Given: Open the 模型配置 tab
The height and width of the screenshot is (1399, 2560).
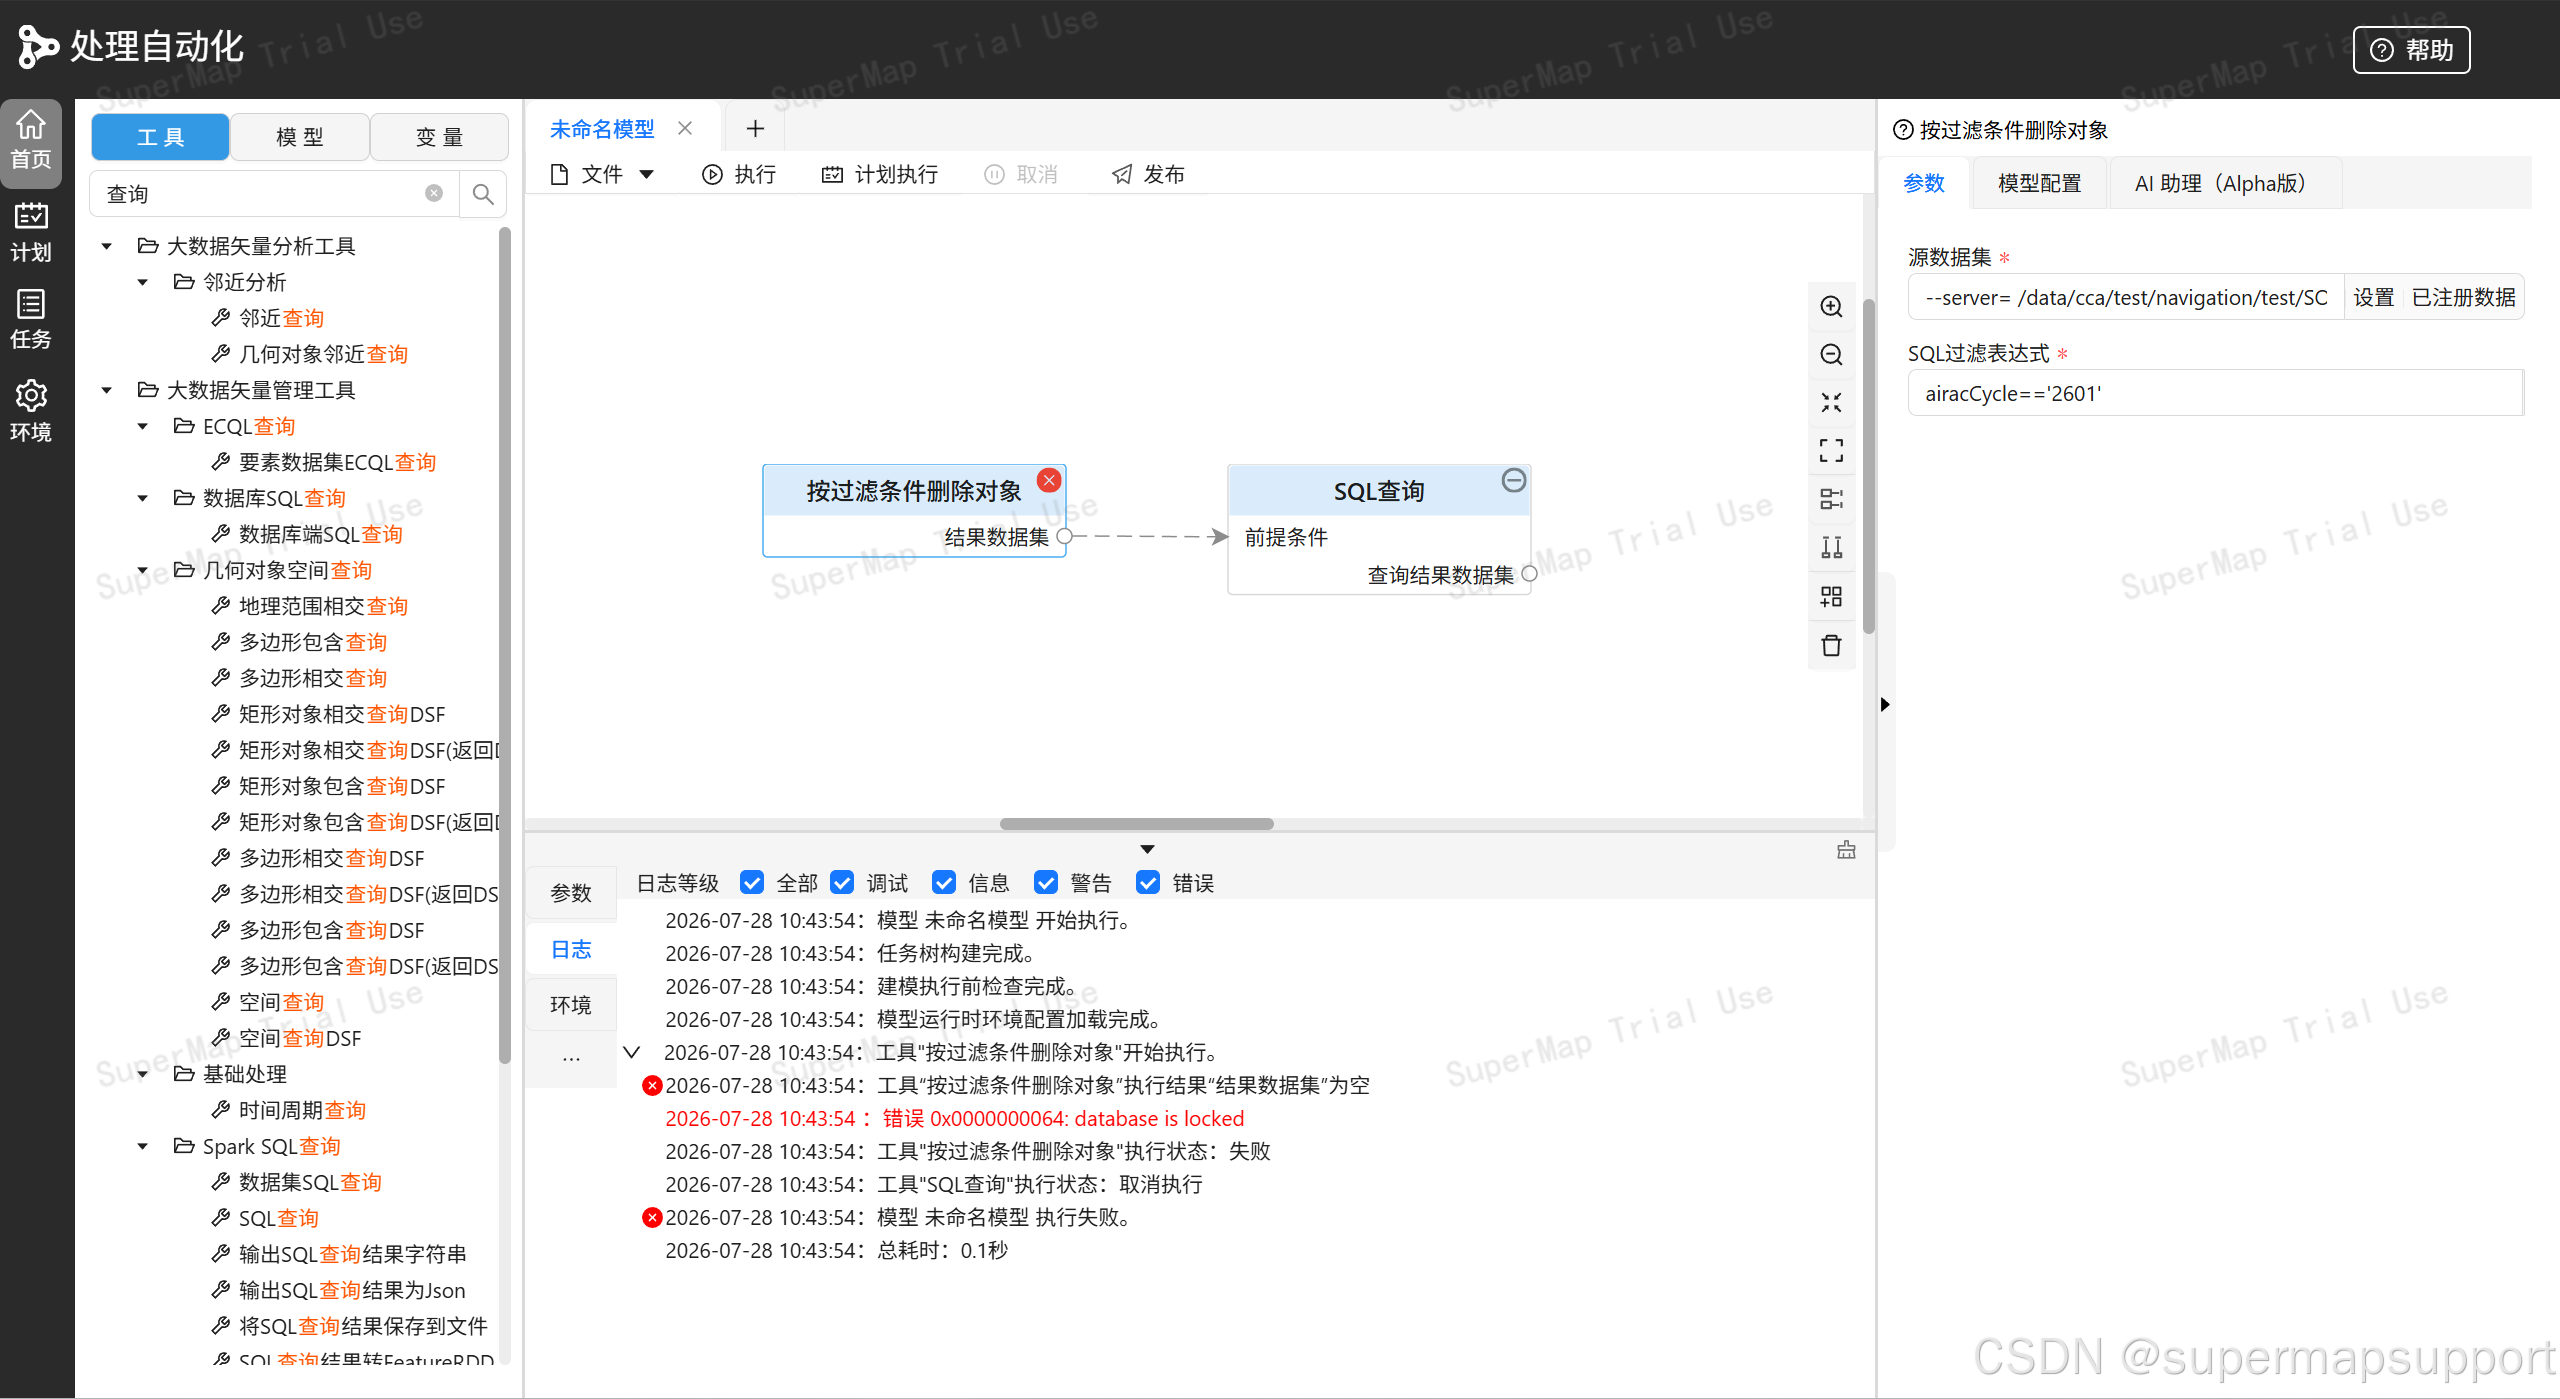Looking at the screenshot, I should tap(2039, 183).
